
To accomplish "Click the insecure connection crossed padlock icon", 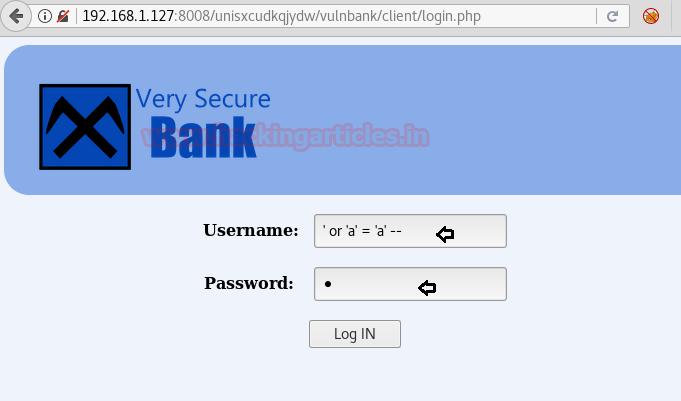I will click(63, 17).
